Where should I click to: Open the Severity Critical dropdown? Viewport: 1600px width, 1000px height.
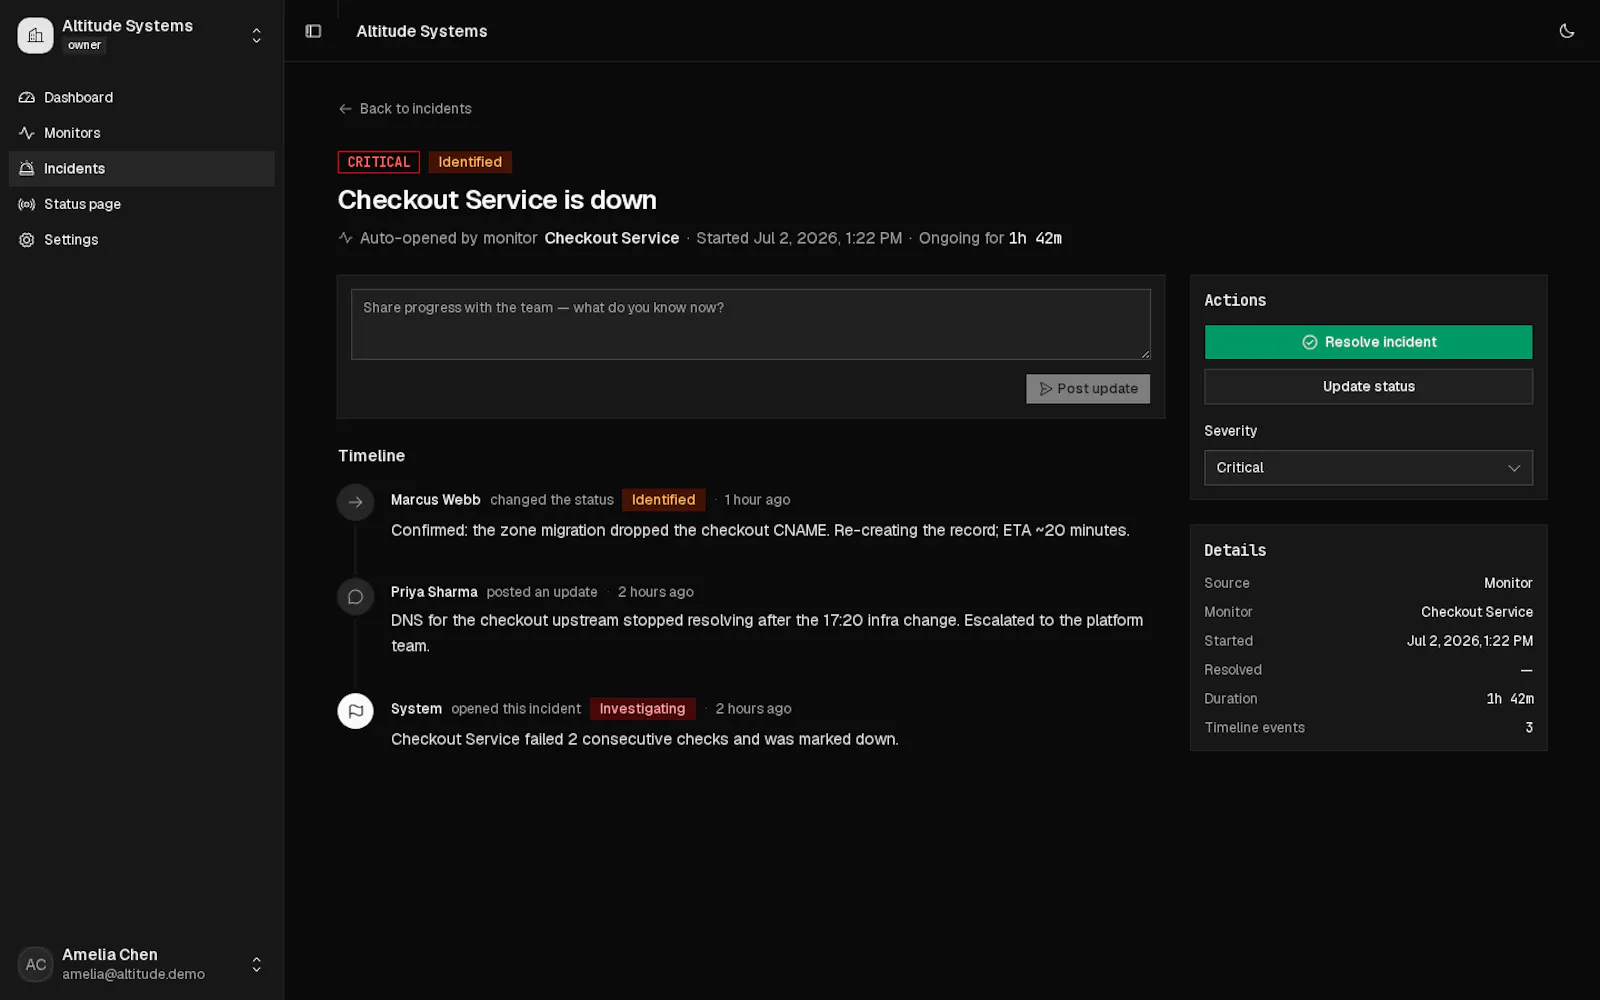click(x=1368, y=468)
